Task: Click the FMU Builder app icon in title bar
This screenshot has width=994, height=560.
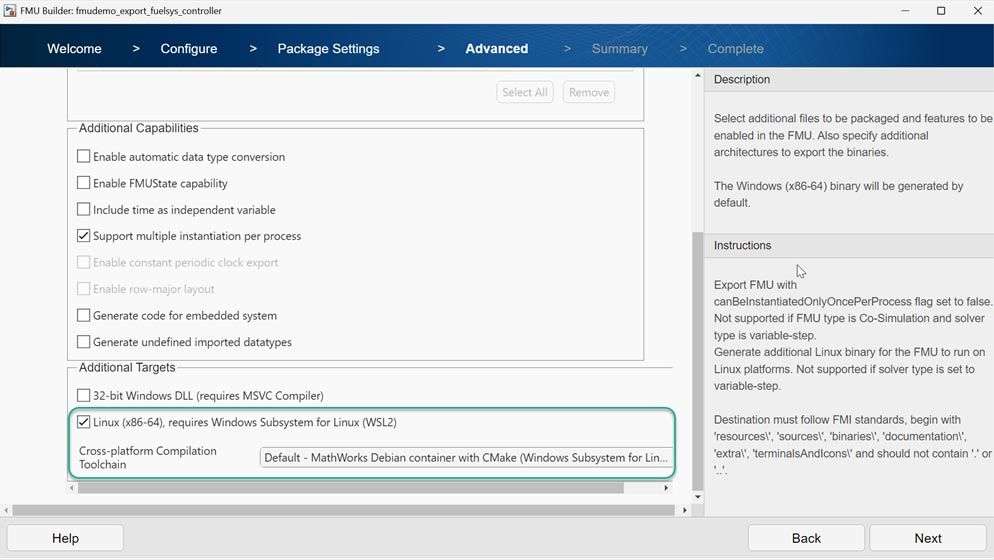Action: [10, 11]
